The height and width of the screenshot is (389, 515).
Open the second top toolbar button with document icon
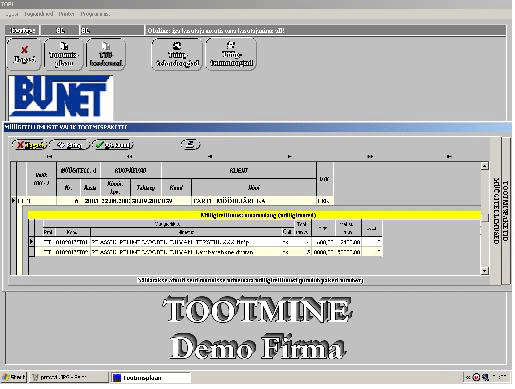pyautogui.click(x=63, y=54)
